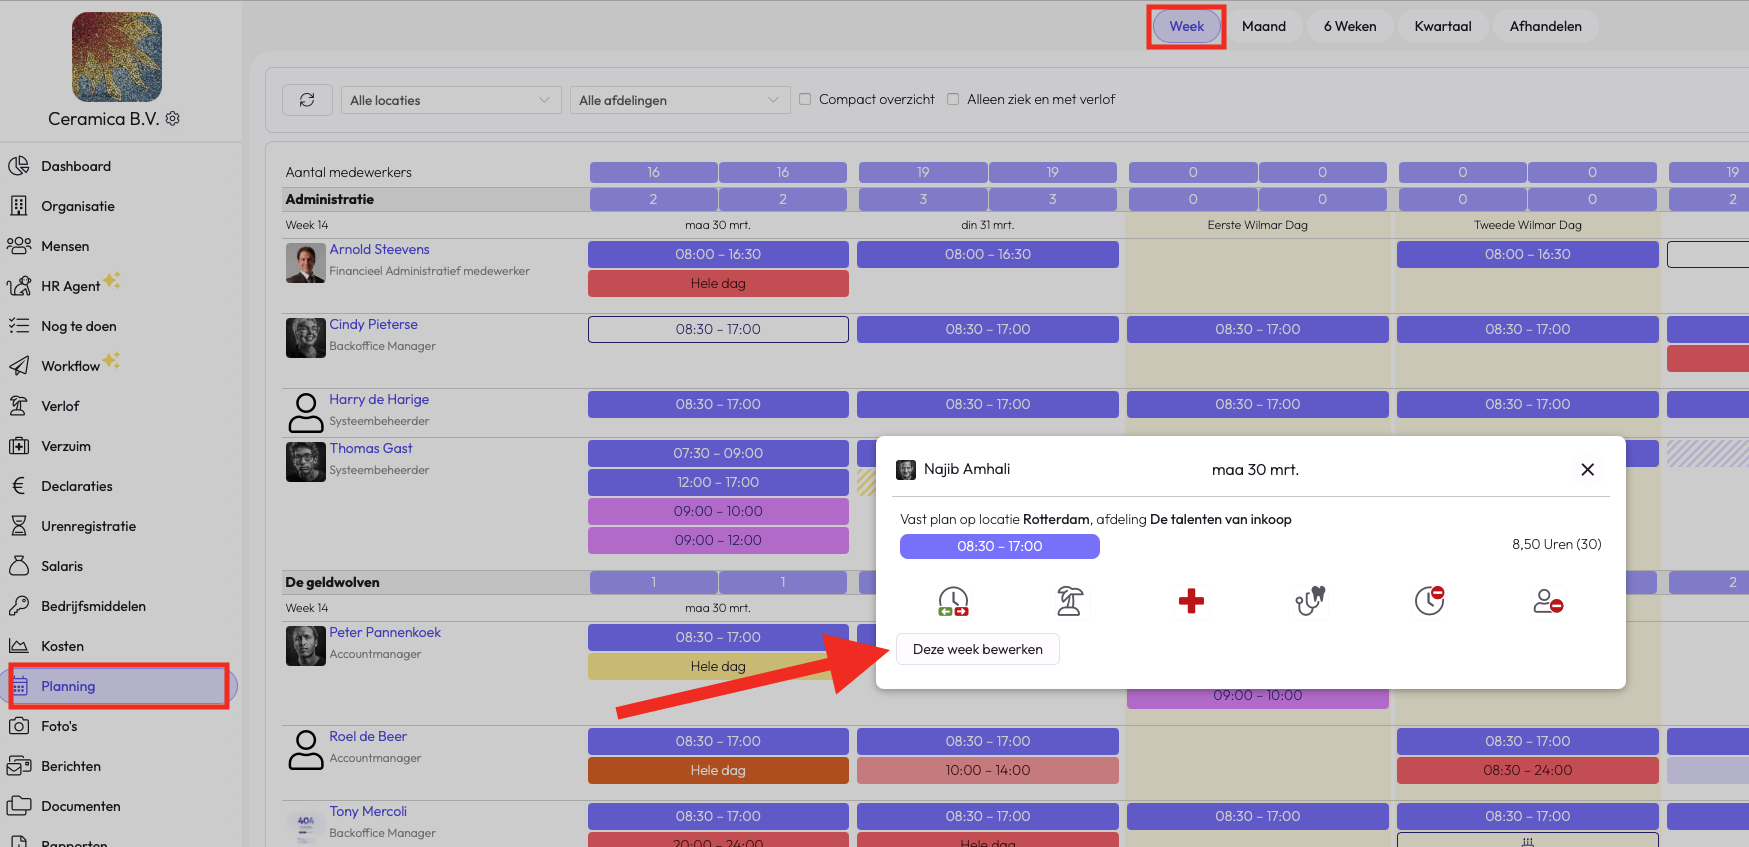The width and height of the screenshot is (1749, 847).
Task: Expand the Alle afdelingen dropdown
Action: [x=680, y=100]
